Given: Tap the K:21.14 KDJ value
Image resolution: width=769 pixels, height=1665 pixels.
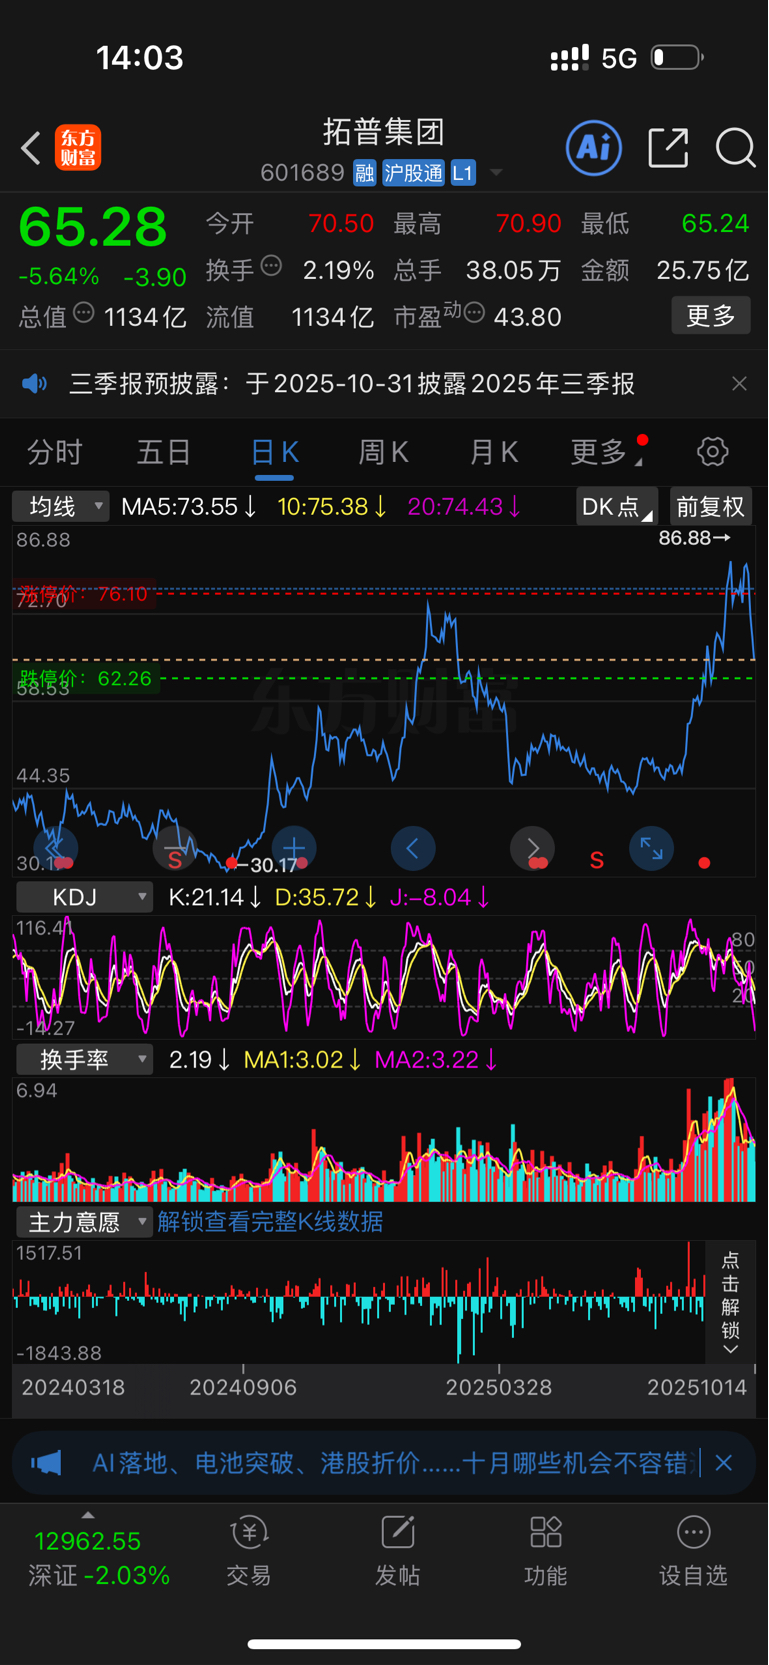Looking at the screenshot, I should click(215, 897).
